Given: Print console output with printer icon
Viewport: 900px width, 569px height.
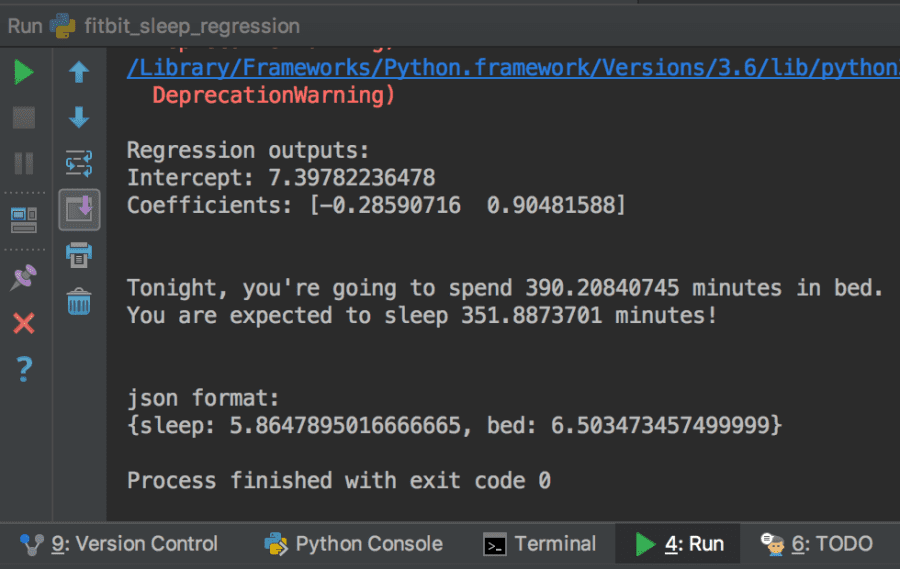Looking at the screenshot, I should coord(79,255).
